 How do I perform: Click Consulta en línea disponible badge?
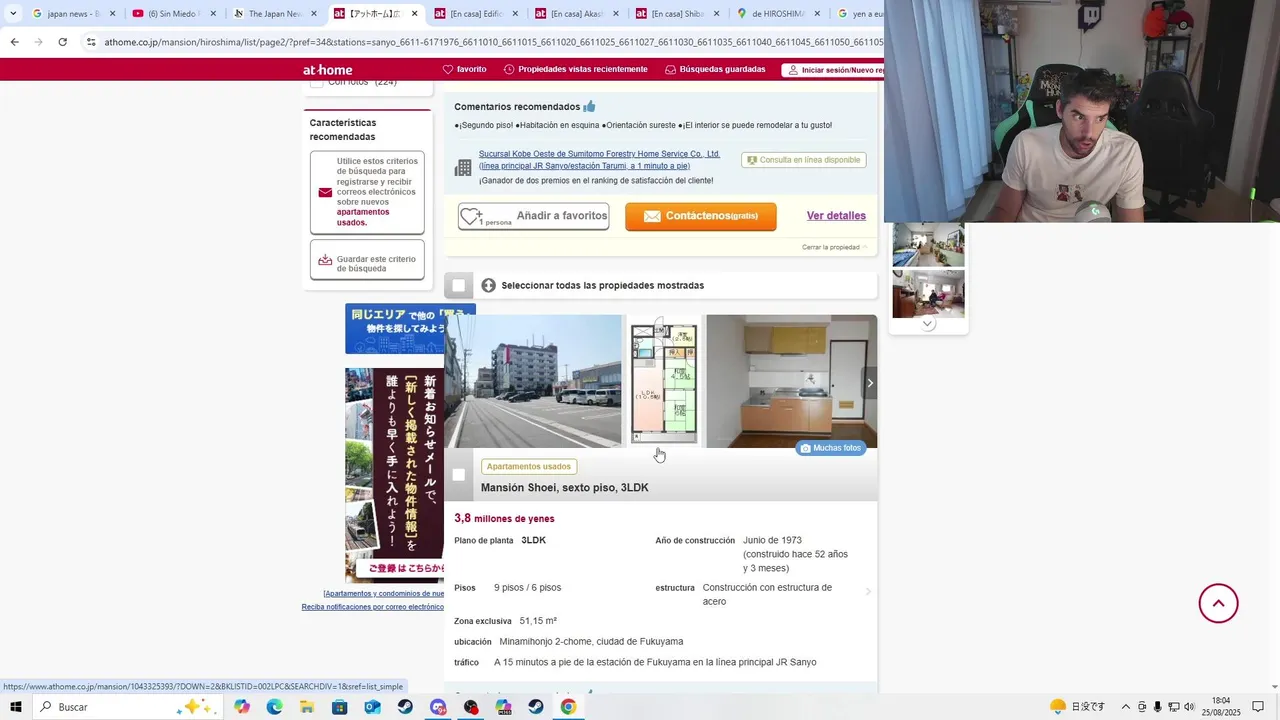(x=804, y=160)
